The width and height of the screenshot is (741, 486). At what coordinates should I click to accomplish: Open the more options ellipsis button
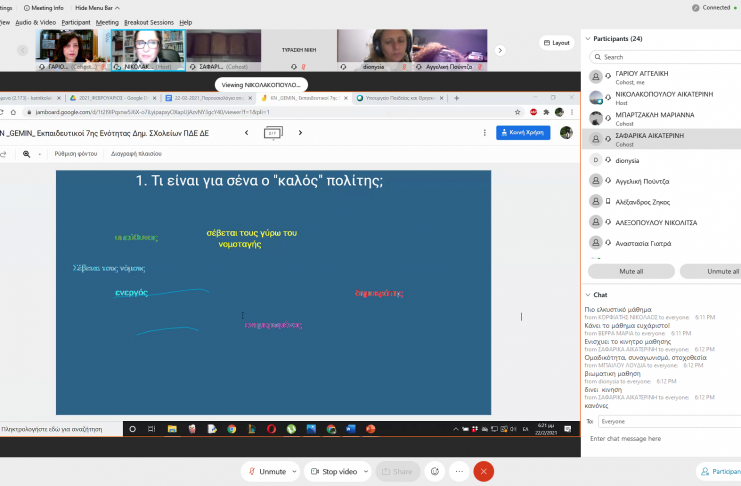[x=459, y=471]
